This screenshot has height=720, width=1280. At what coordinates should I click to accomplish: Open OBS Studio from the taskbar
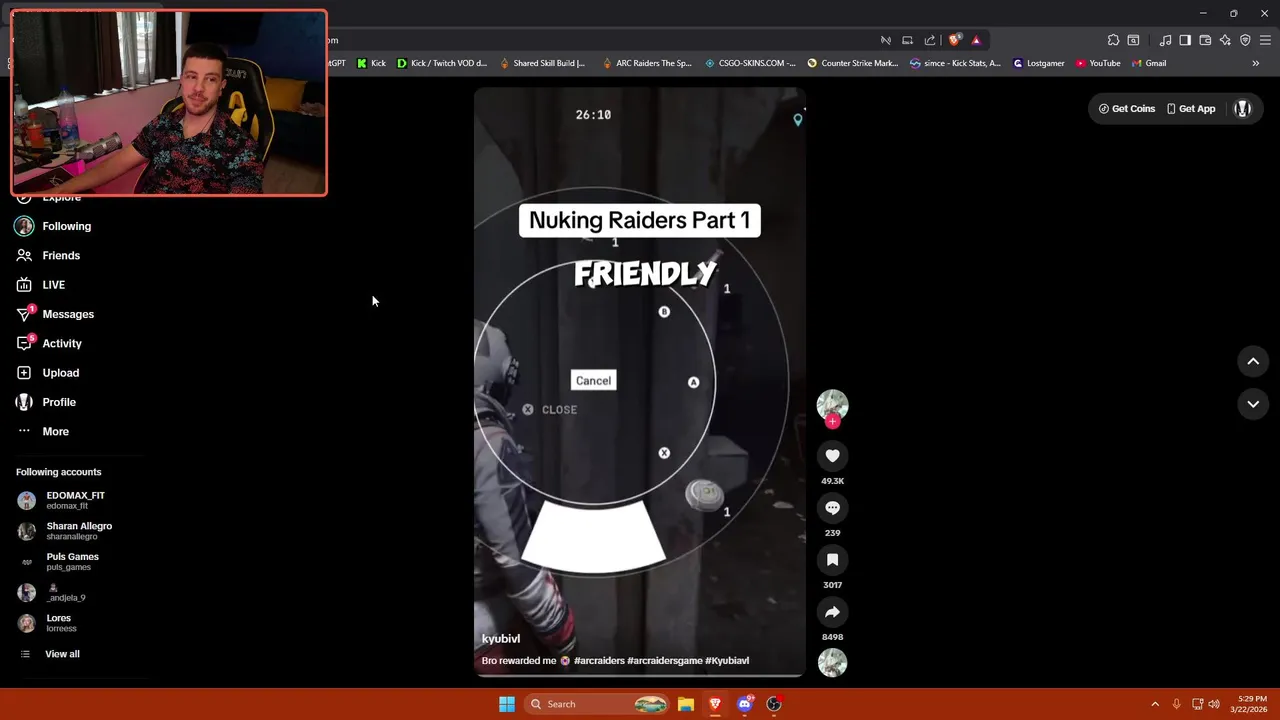pos(774,704)
